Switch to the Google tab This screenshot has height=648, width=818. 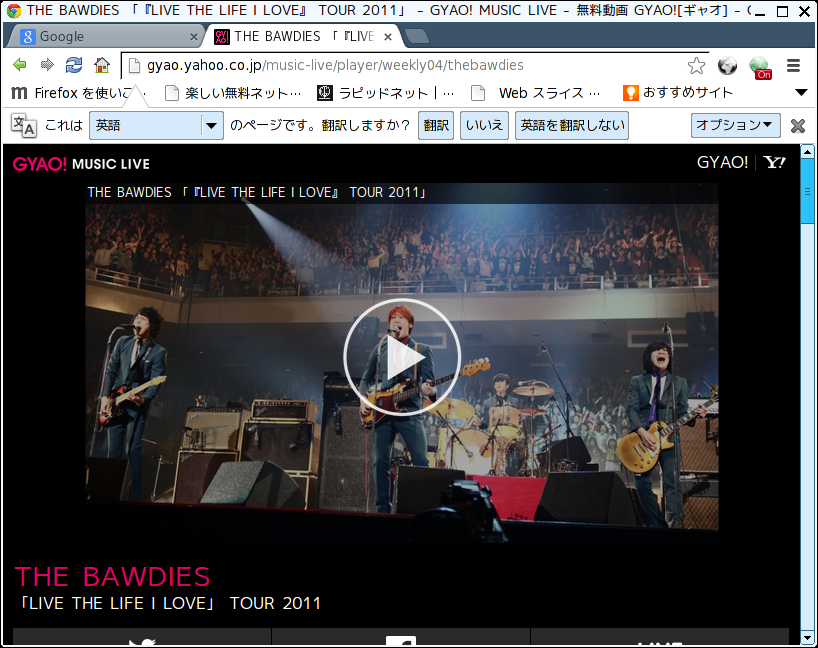pos(107,37)
